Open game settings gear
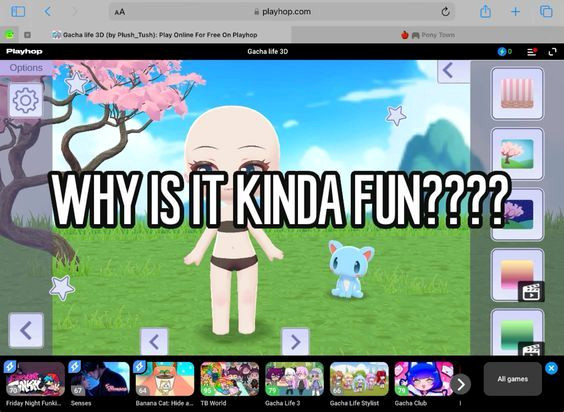This screenshot has width=564, height=412. [26, 100]
